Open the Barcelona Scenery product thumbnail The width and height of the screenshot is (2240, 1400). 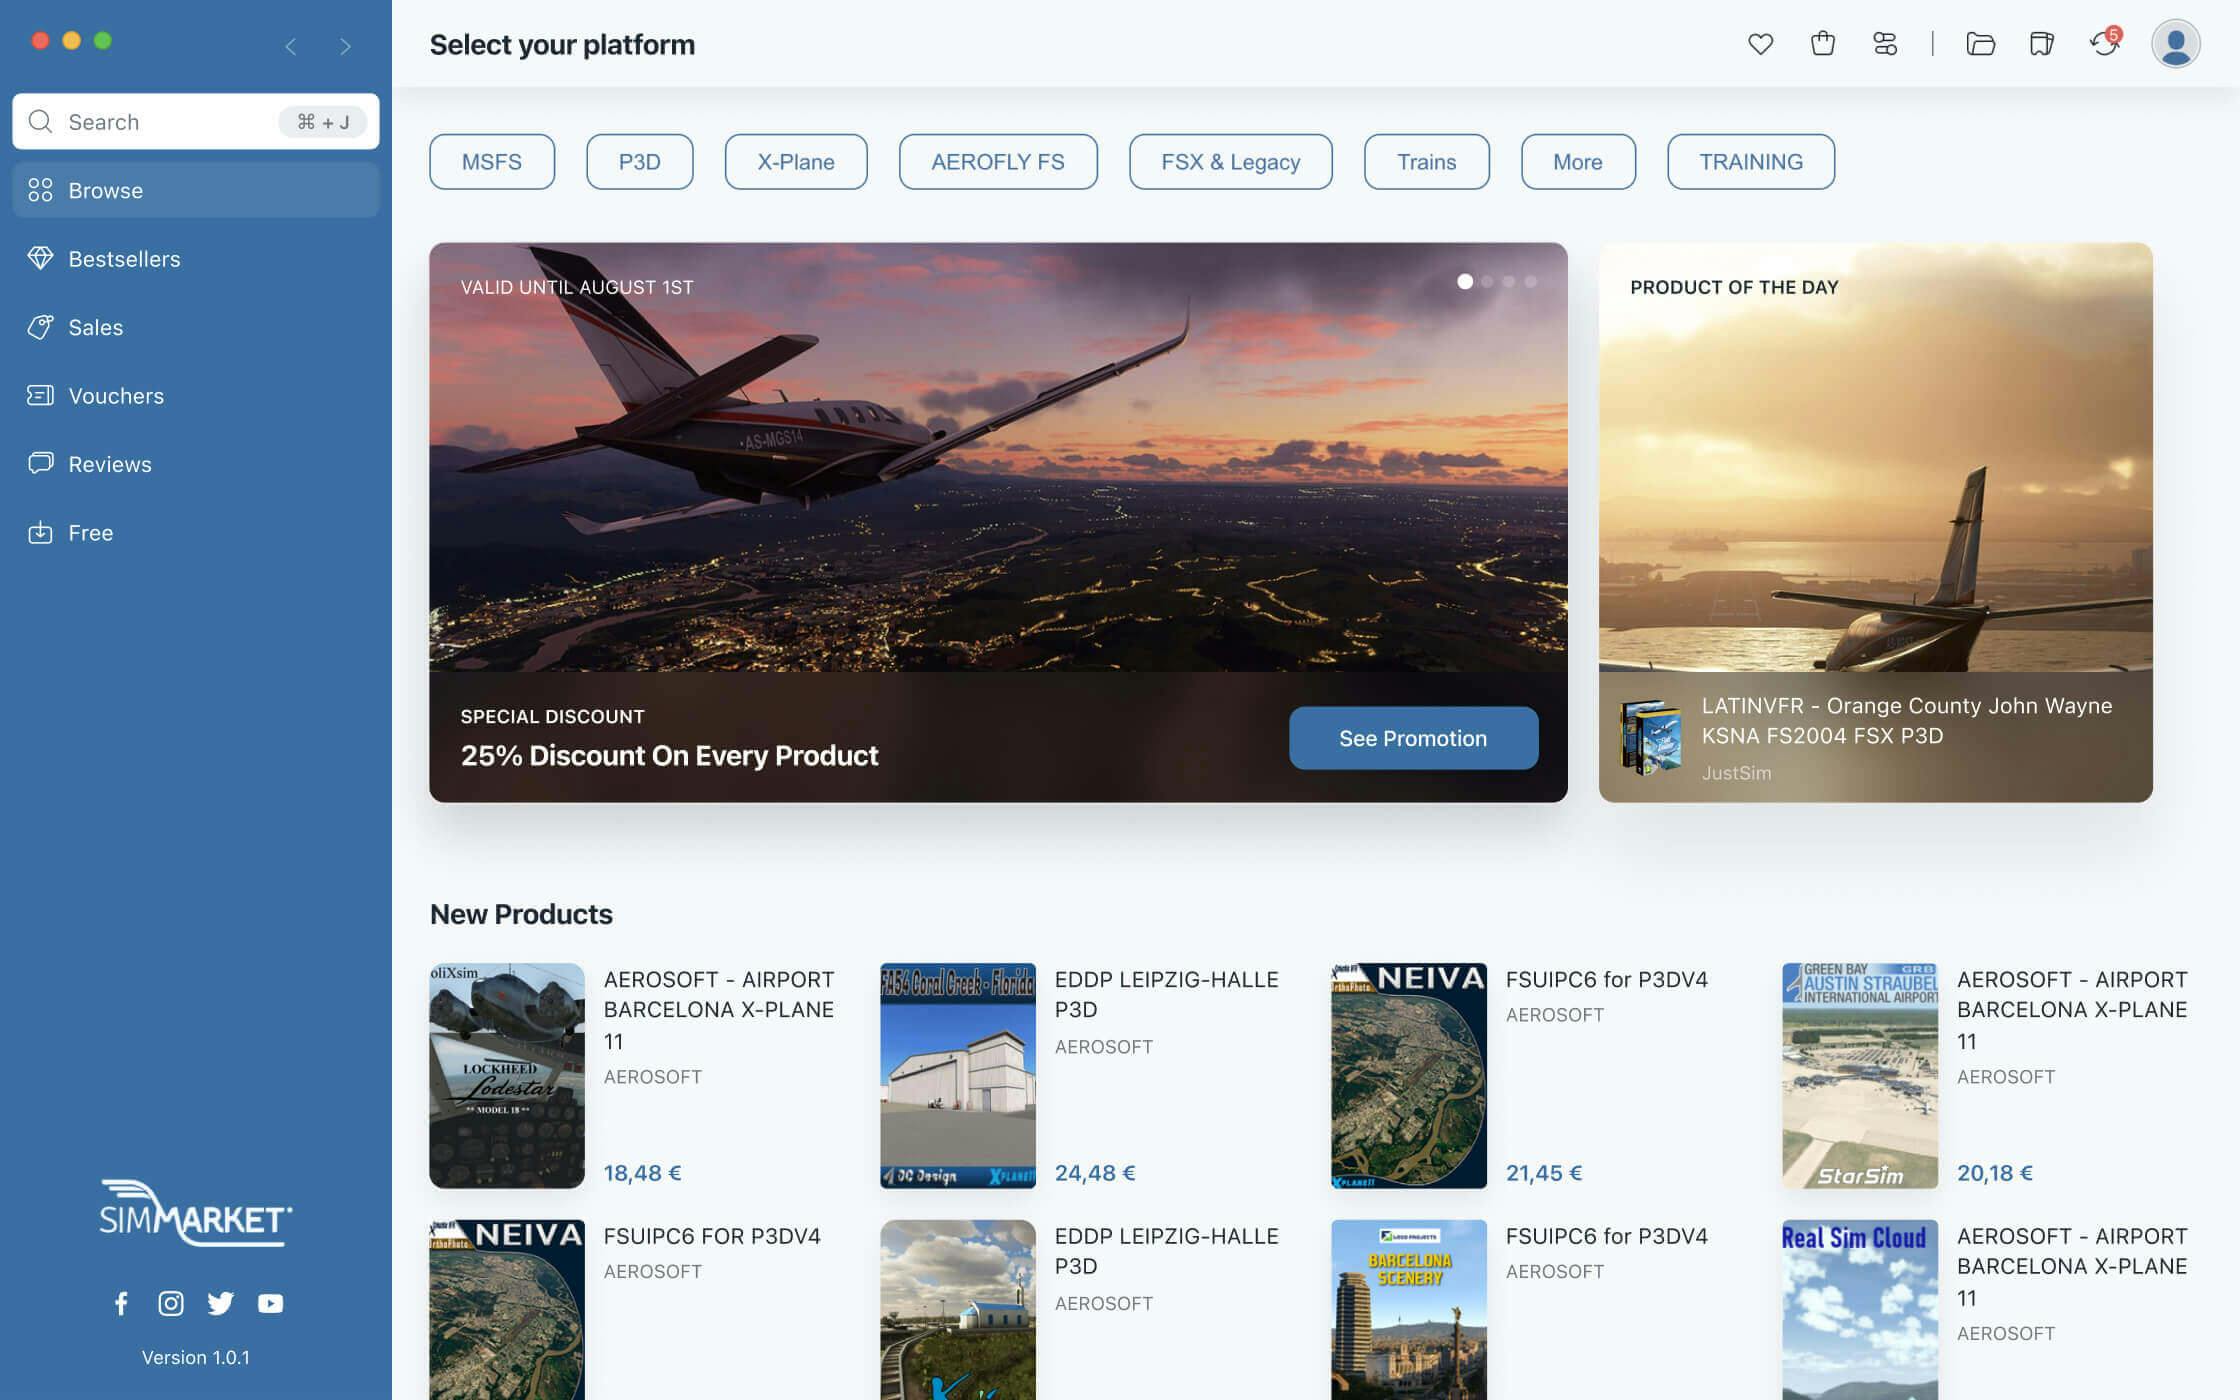tap(1408, 1309)
